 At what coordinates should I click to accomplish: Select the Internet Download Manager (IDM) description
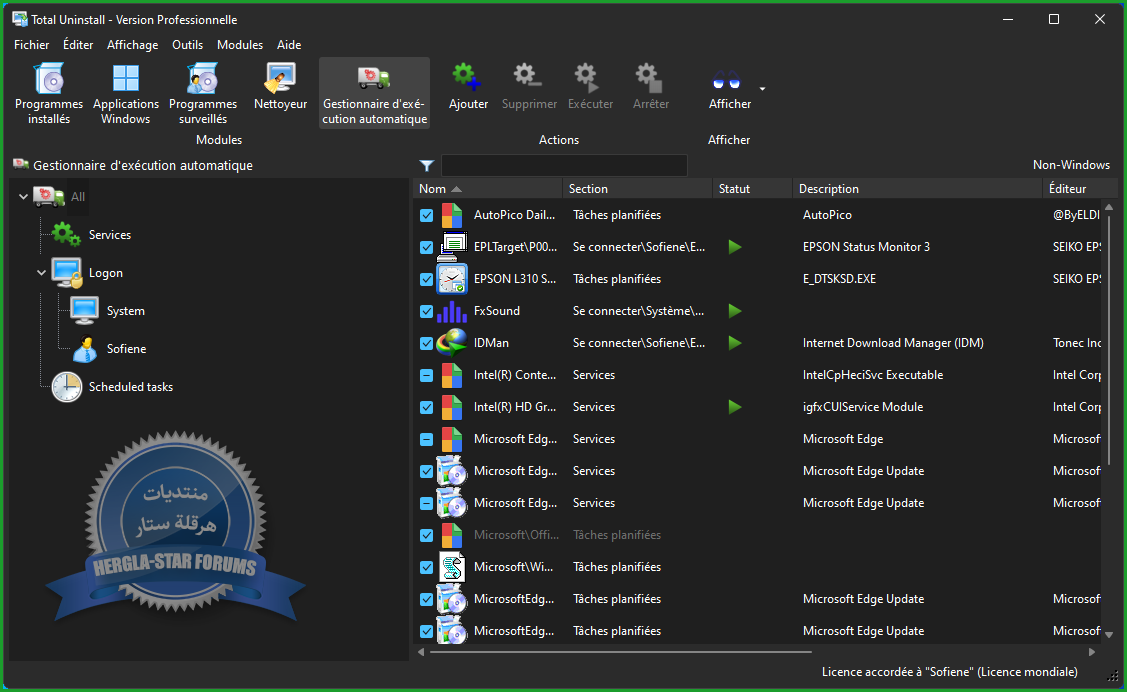click(893, 343)
